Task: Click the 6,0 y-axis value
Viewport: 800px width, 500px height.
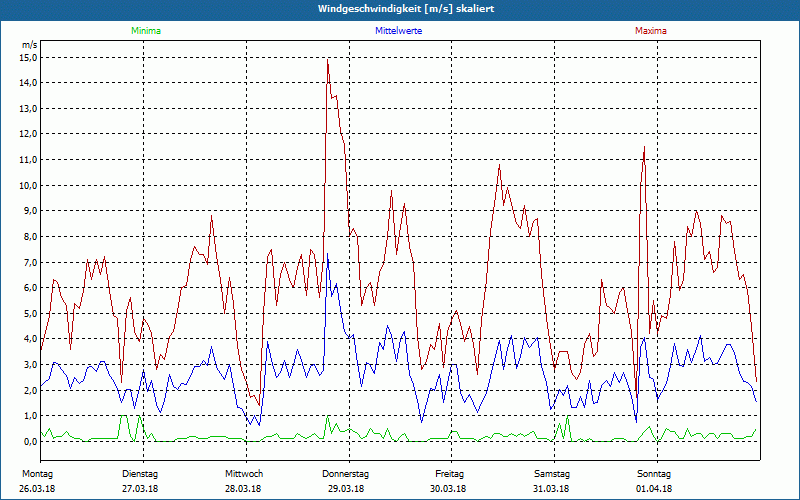Action: [x=30, y=288]
